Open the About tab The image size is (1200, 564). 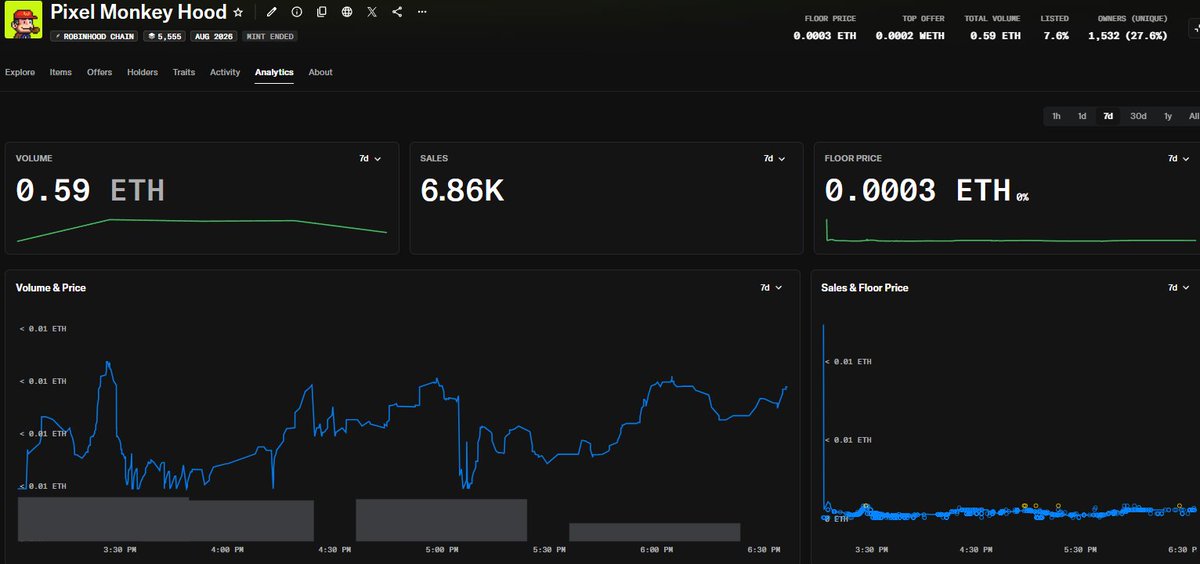tap(320, 72)
